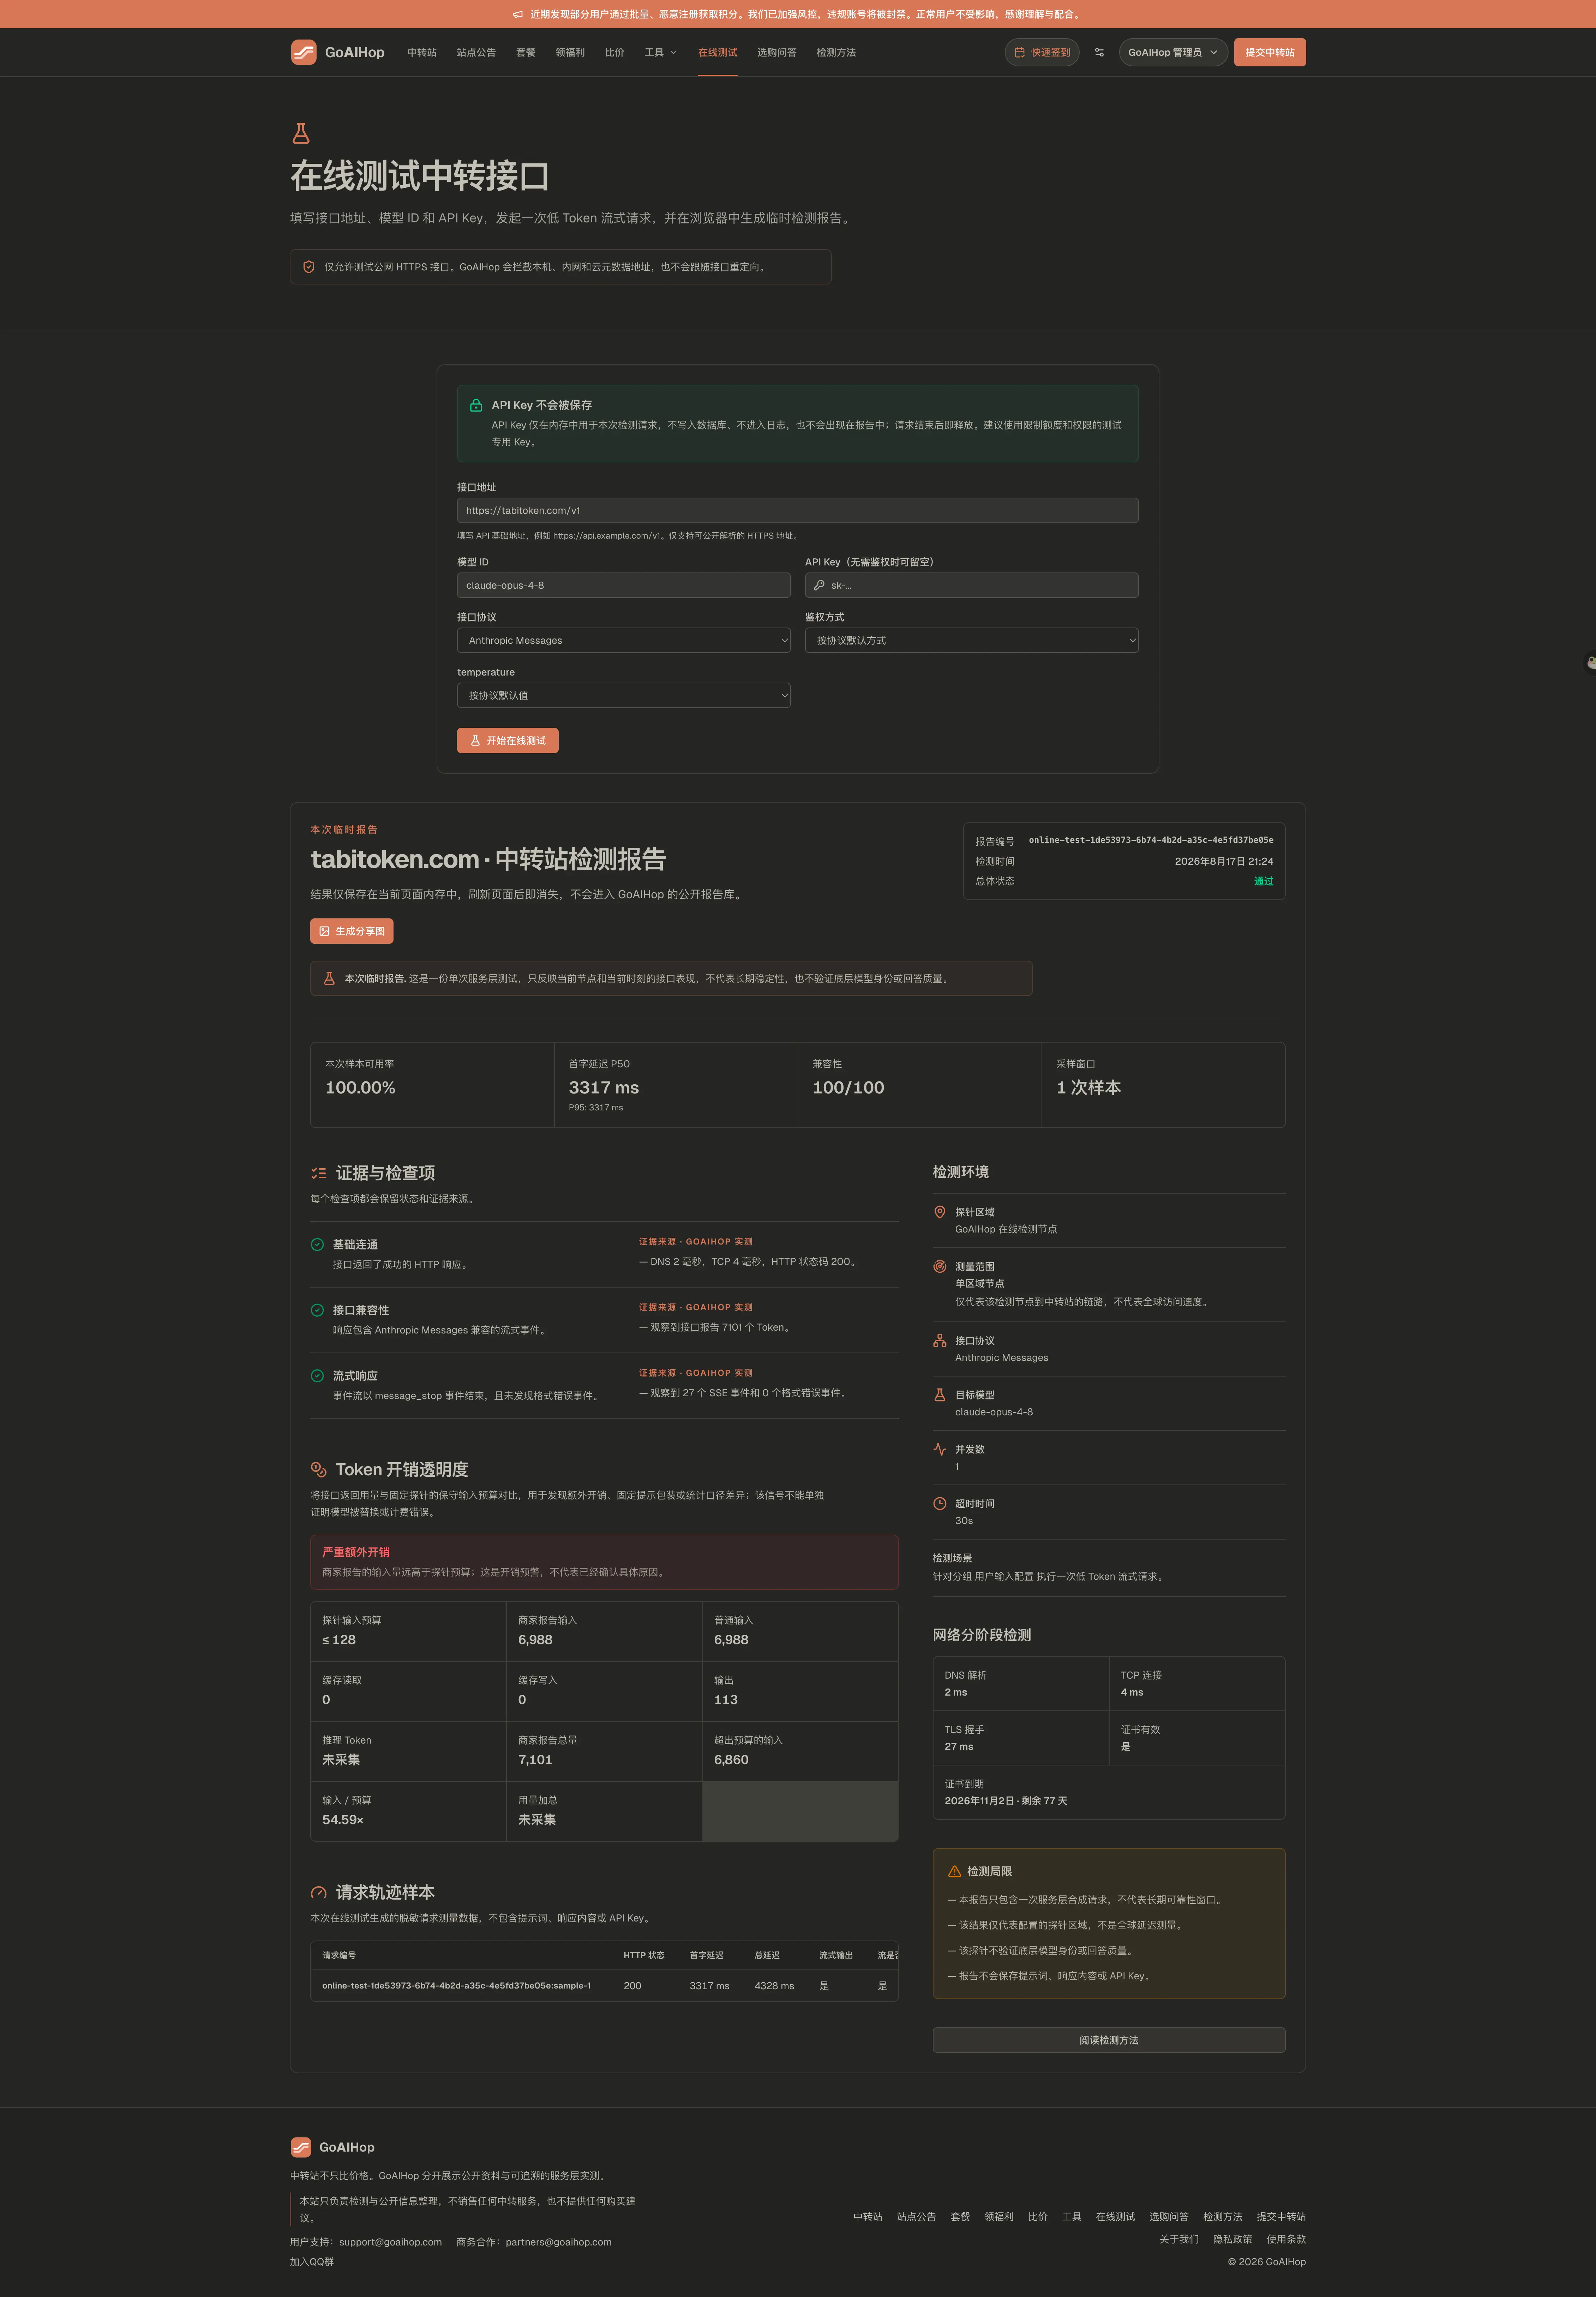
Task: Click the 生成分享图 button
Action: [x=352, y=931]
